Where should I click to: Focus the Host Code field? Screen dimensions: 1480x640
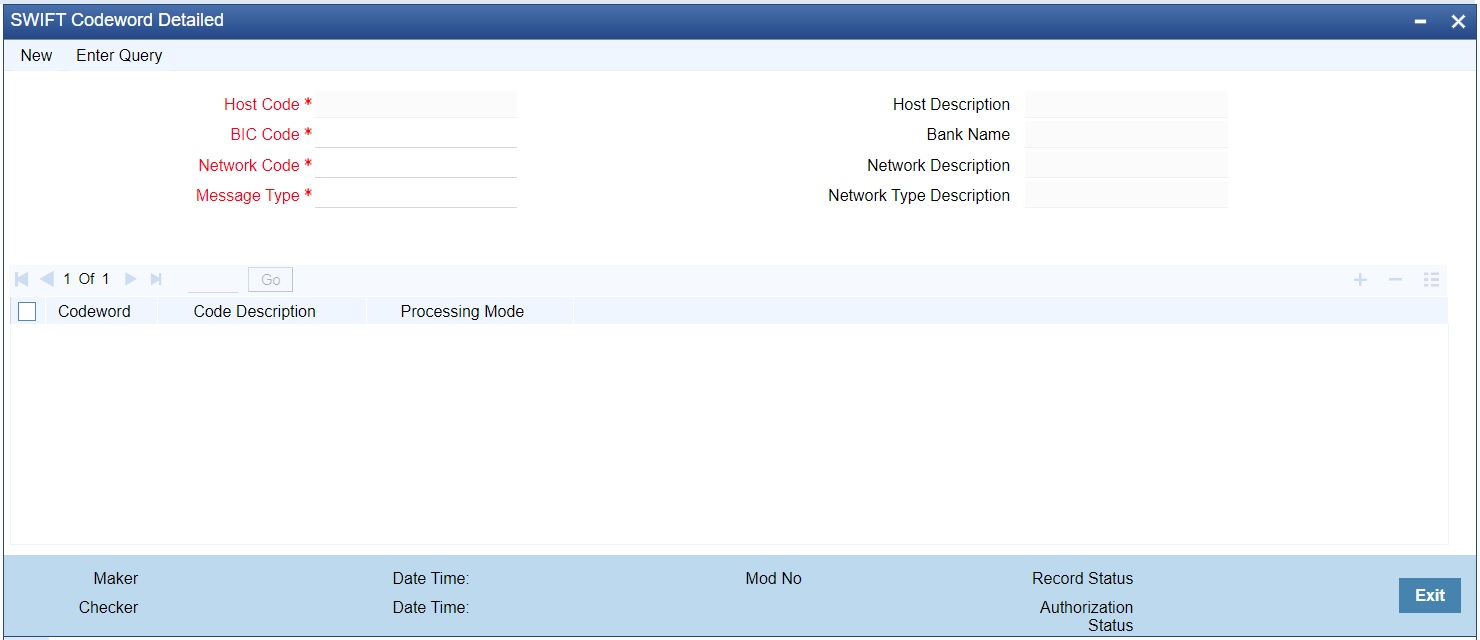pos(416,104)
